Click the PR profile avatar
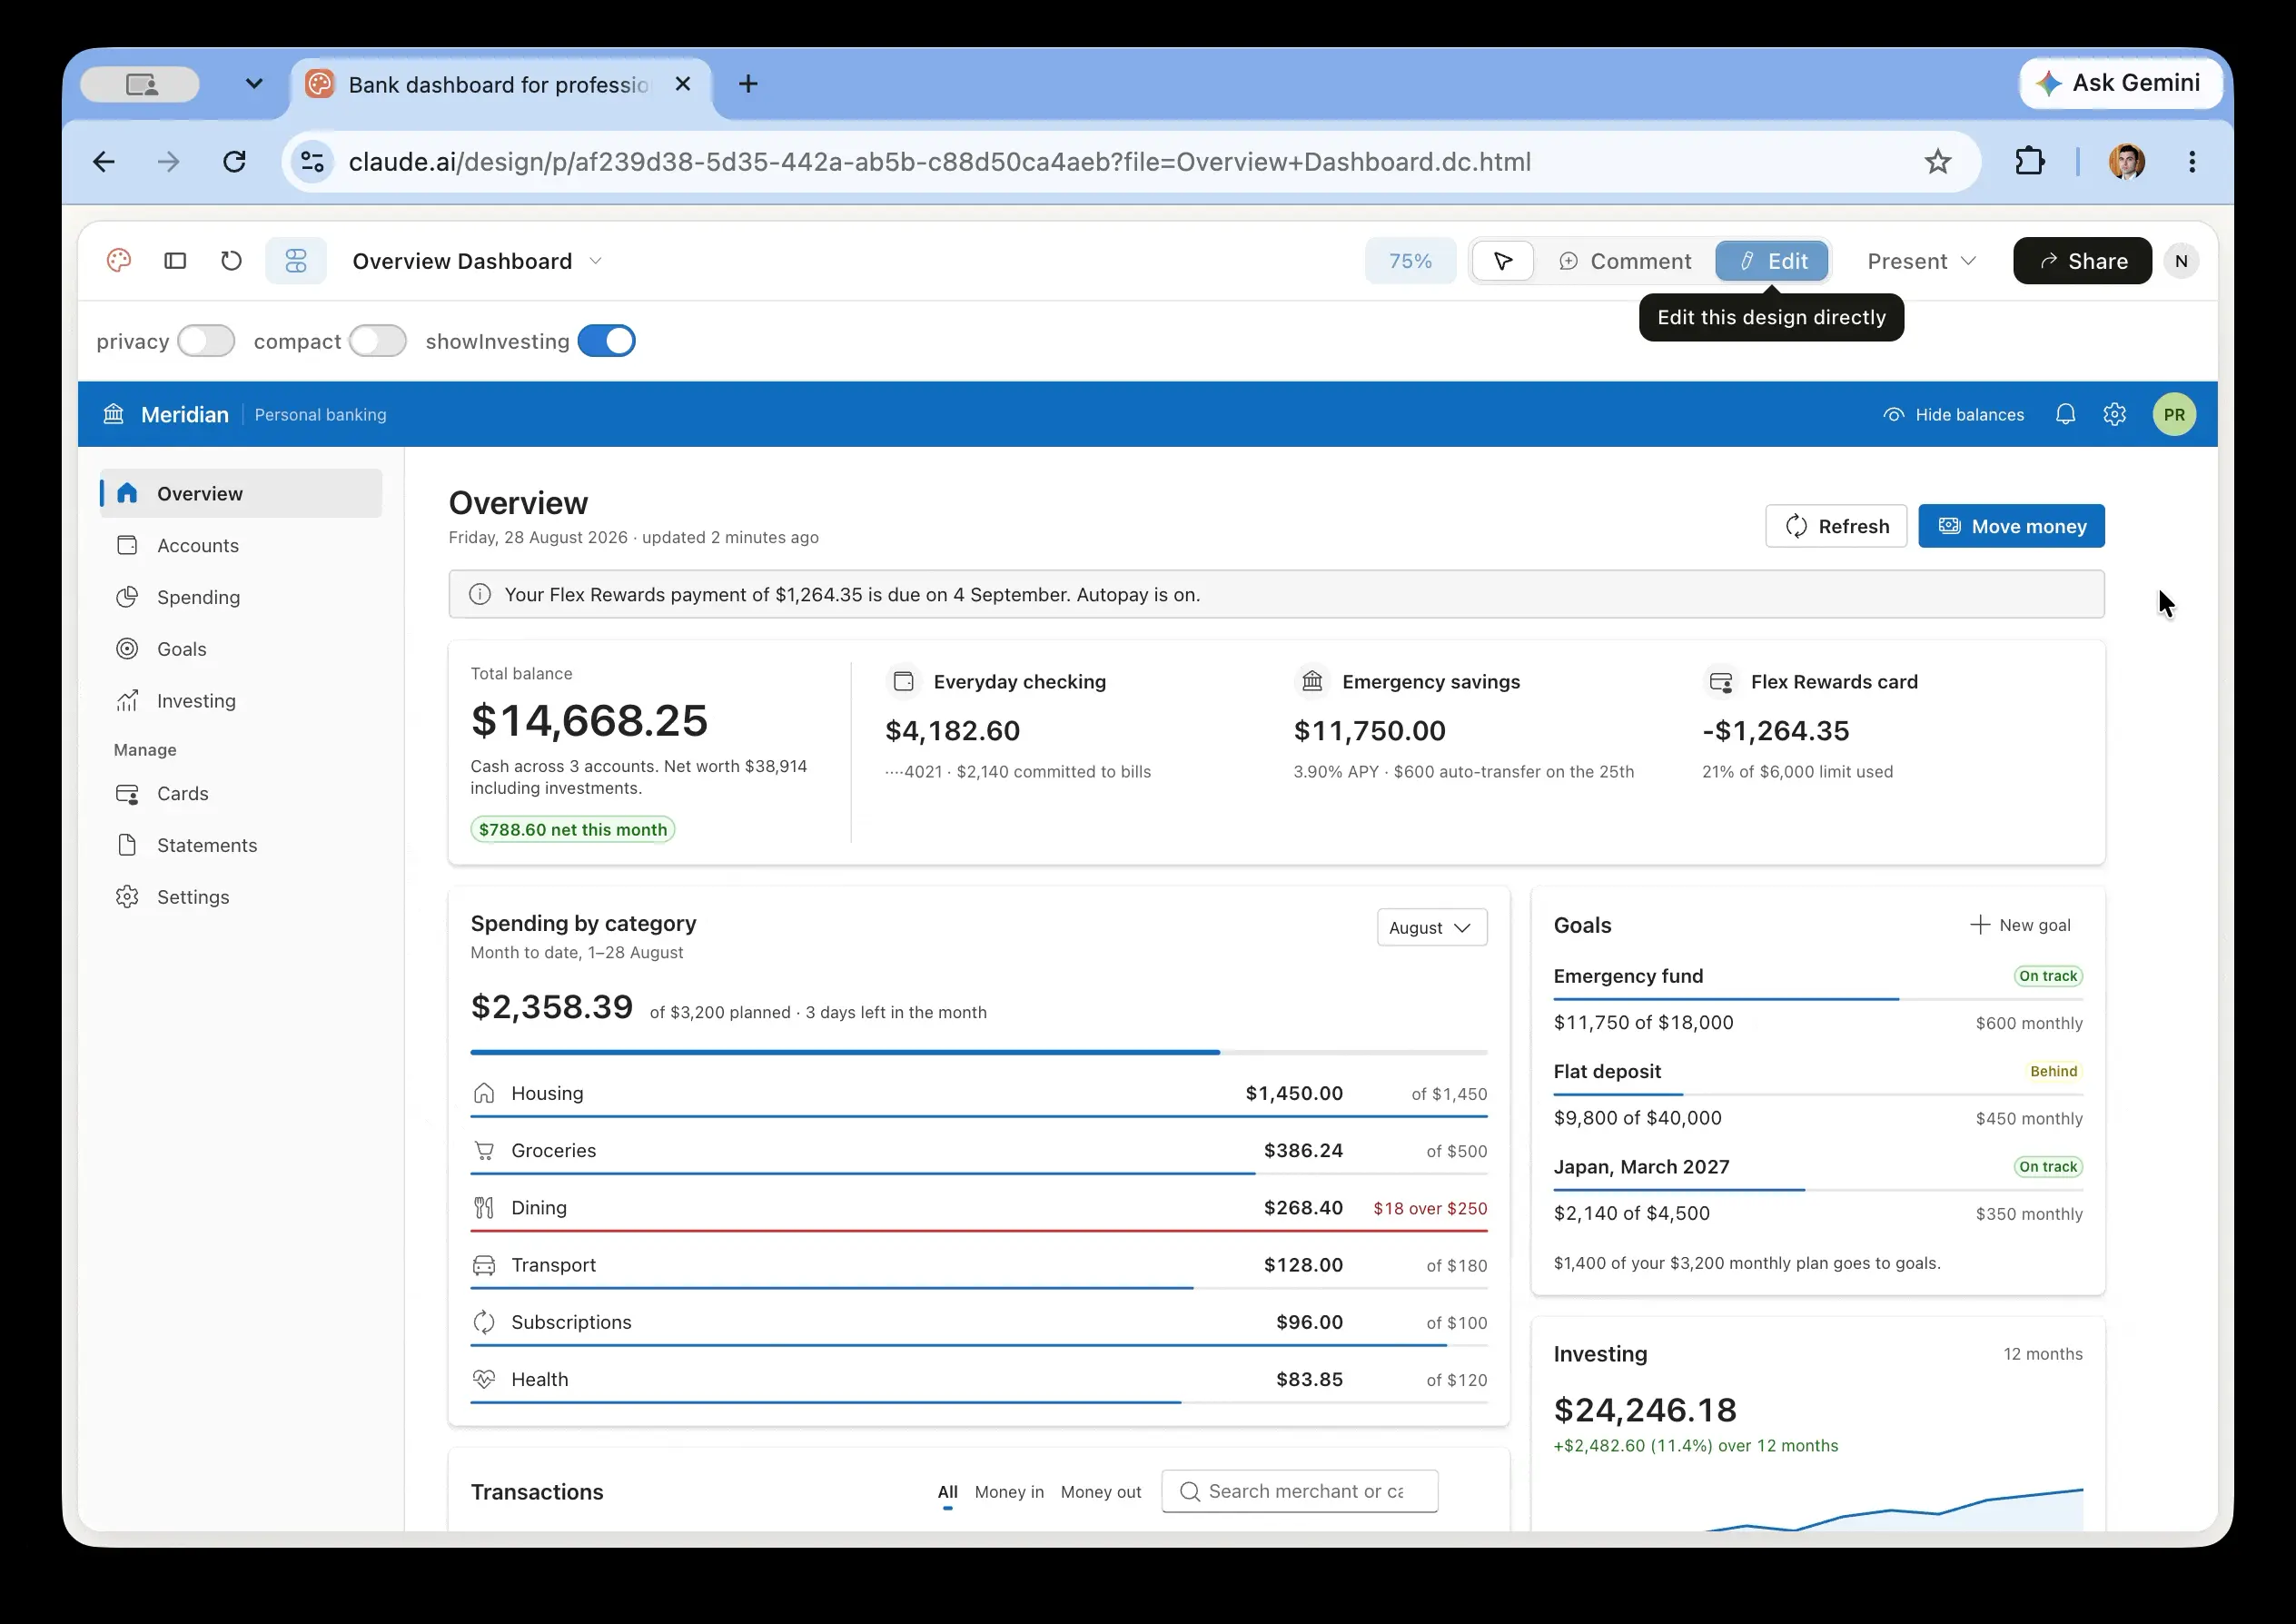 tap(2174, 414)
